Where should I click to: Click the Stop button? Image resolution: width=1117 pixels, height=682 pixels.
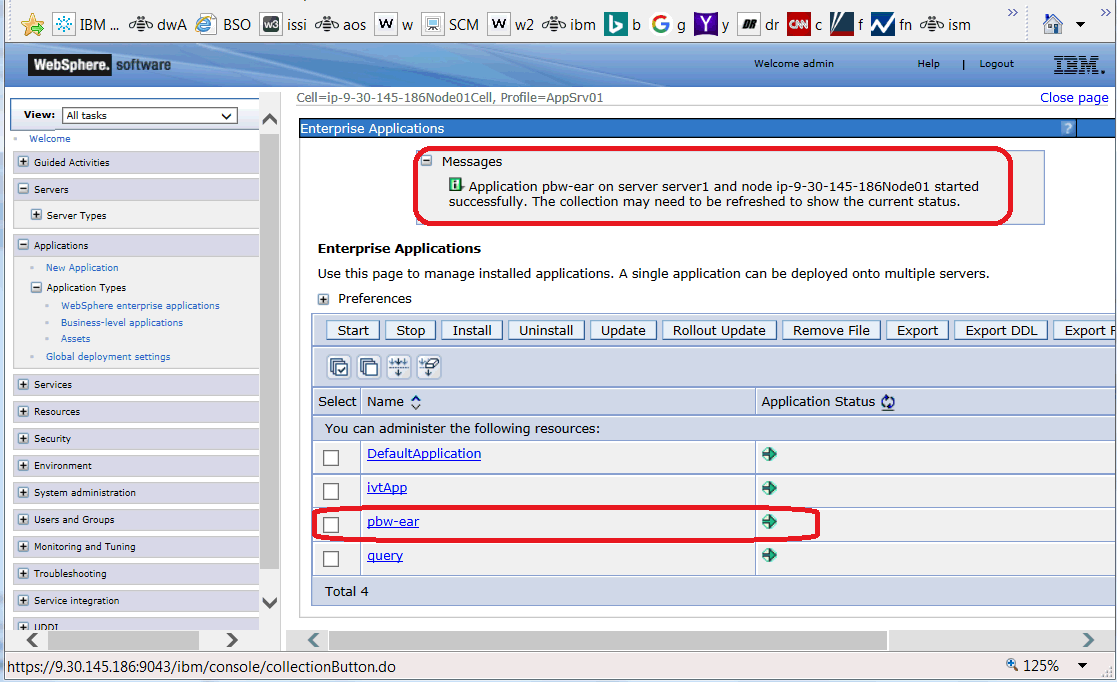point(410,331)
